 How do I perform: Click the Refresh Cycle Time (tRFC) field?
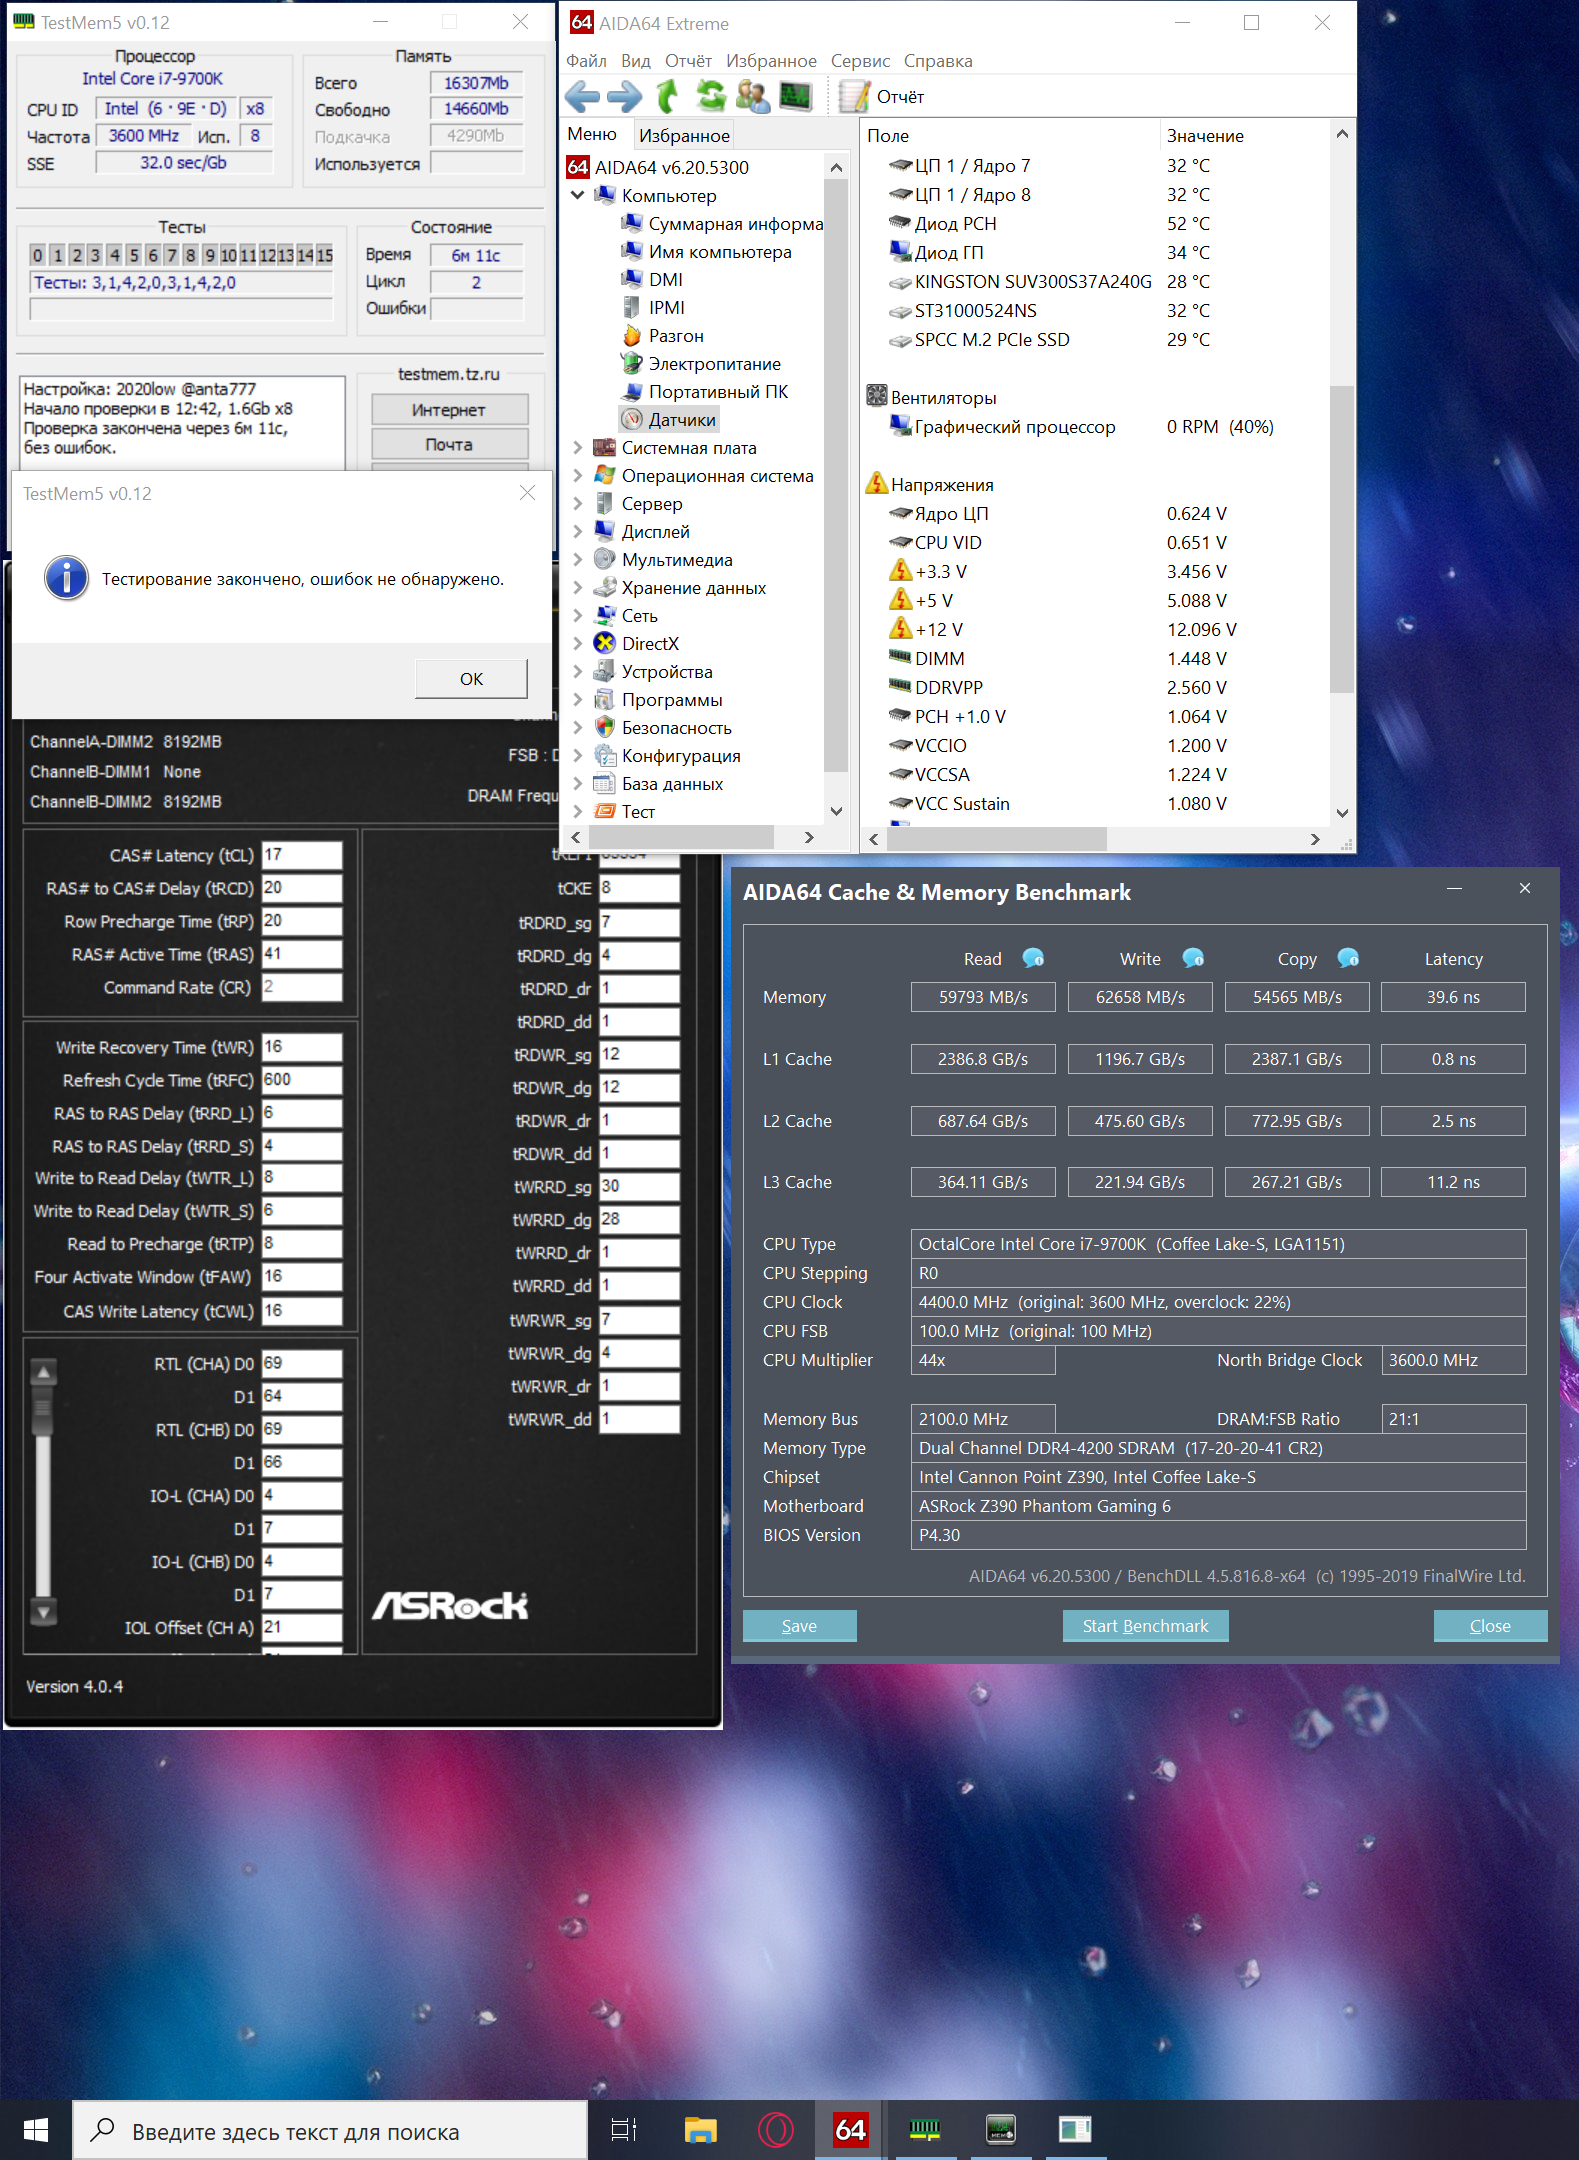[302, 1080]
